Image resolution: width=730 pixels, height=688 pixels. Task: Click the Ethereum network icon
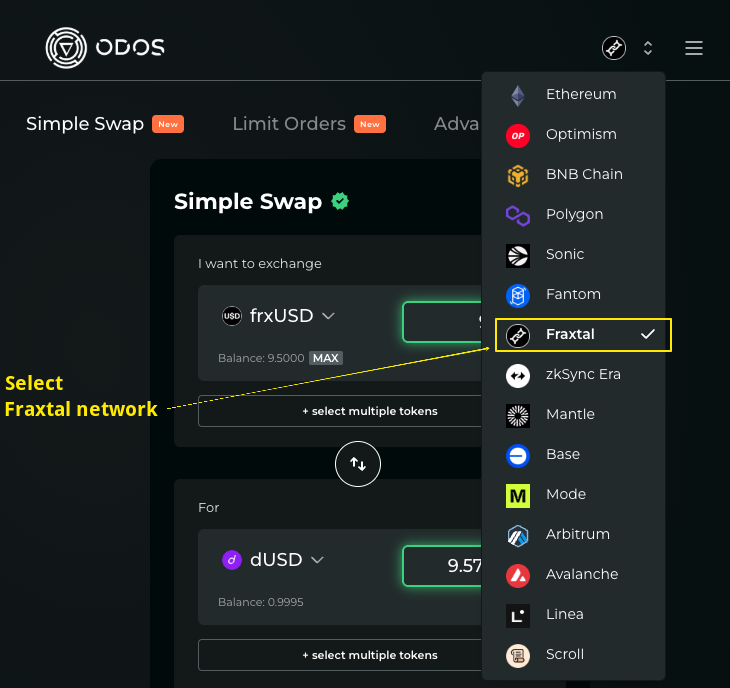pyautogui.click(x=517, y=95)
